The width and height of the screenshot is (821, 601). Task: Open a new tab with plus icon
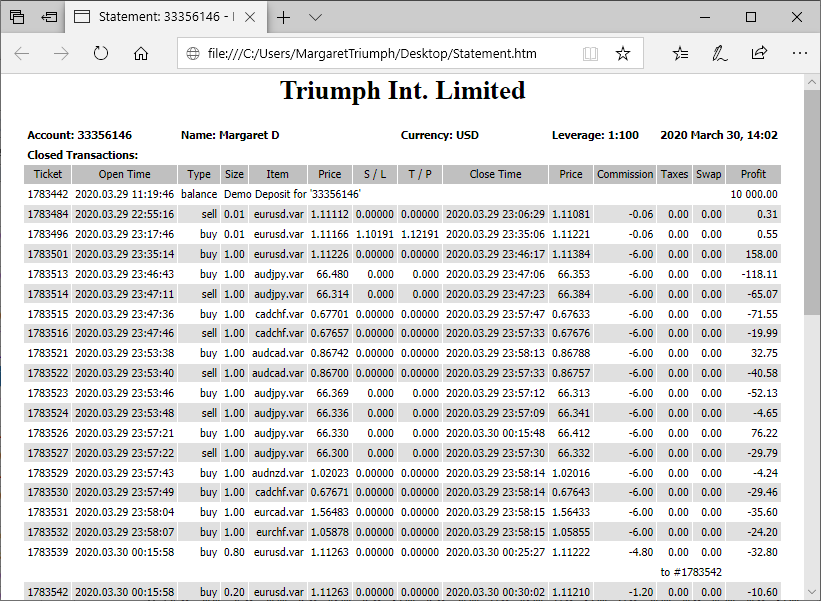283,17
